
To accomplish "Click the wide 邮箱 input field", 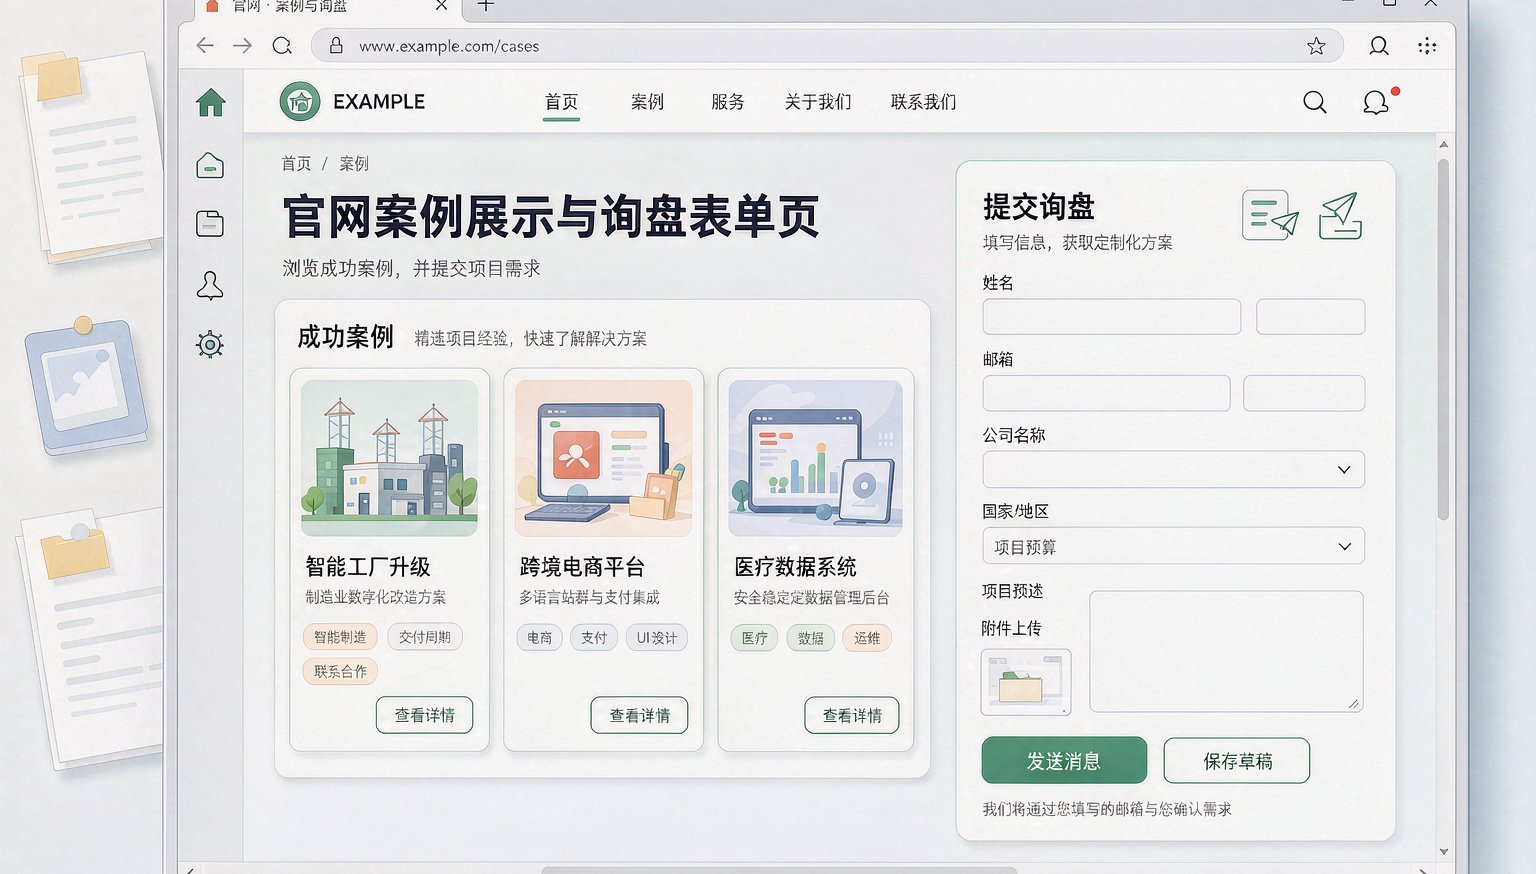I will [x=1106, y=393].
